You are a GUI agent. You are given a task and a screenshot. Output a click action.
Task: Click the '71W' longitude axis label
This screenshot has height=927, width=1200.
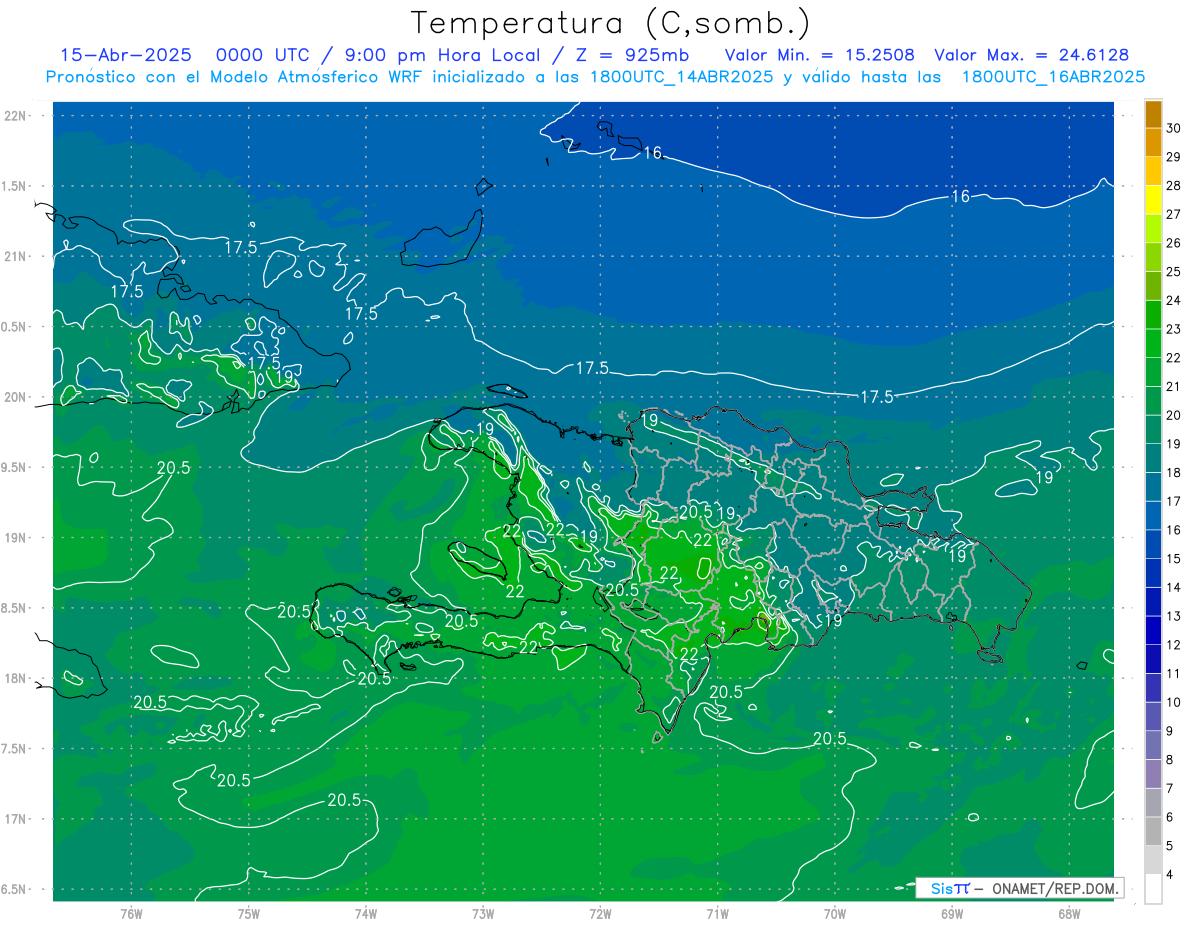717,914
